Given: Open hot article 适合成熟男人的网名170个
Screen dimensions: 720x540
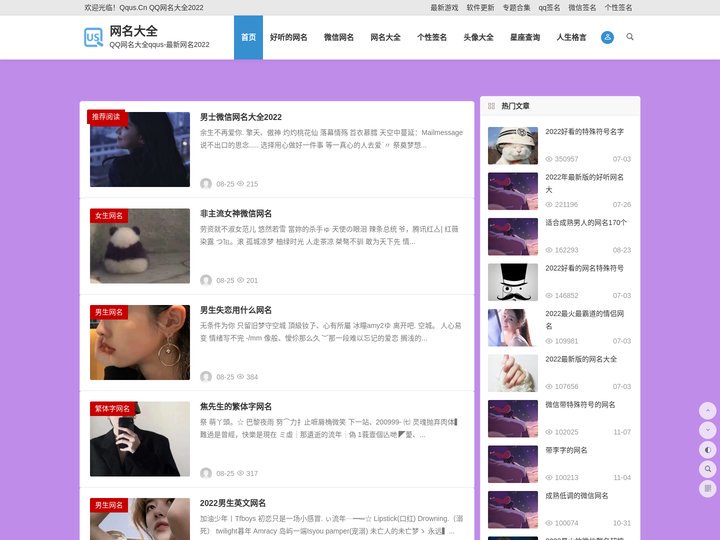Looking at the screenshot, I should [586, 223].
